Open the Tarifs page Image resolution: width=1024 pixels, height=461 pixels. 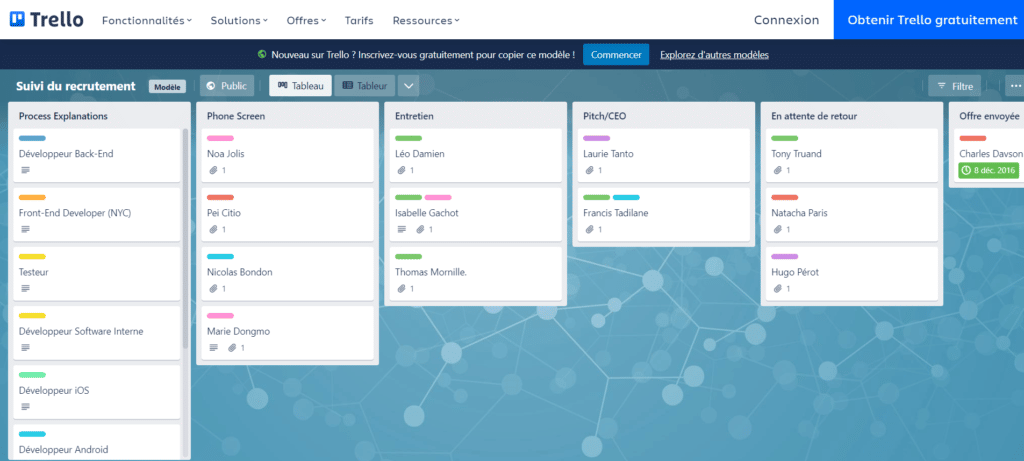pyautogui.click(x=358, y=20)
